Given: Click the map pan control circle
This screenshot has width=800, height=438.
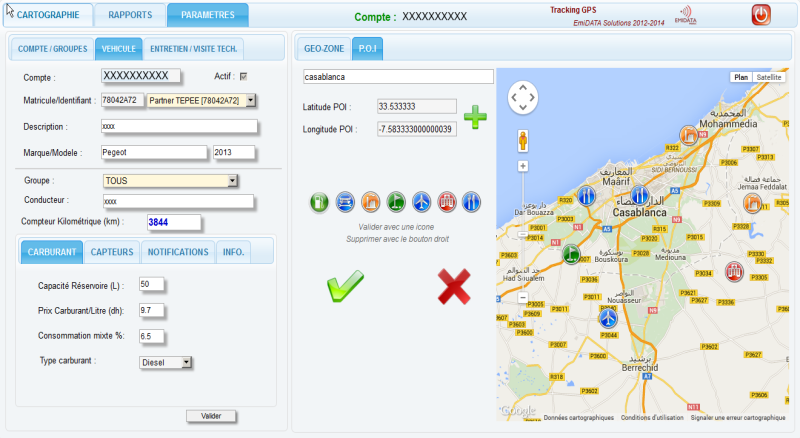Looking at the screenshot, I should tap(523, 98).
